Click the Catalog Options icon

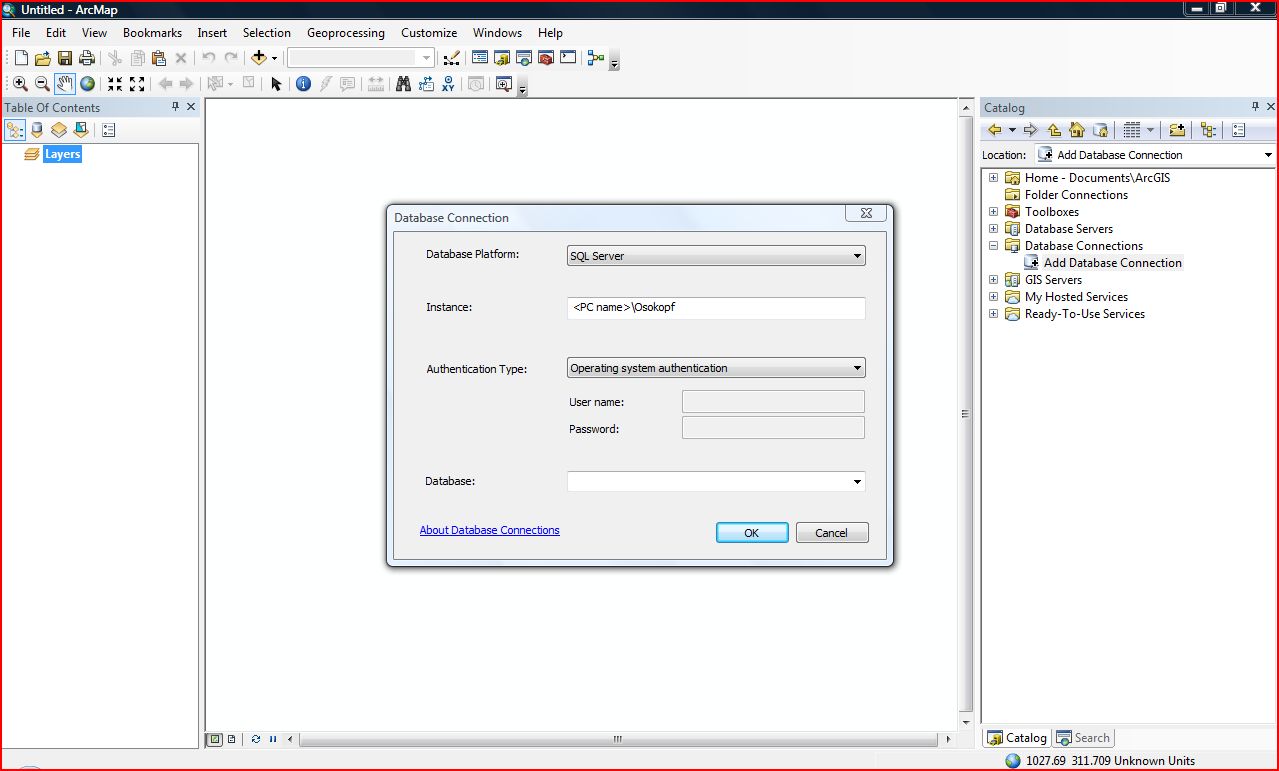pyautogui.click(x=1238, y=130)
